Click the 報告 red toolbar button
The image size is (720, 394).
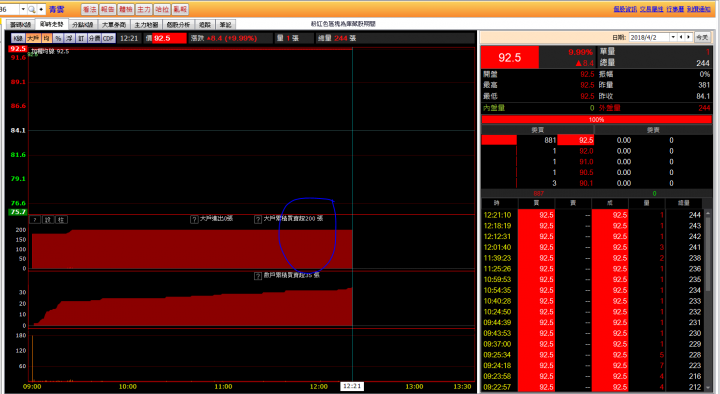click(x=107, y=9)
